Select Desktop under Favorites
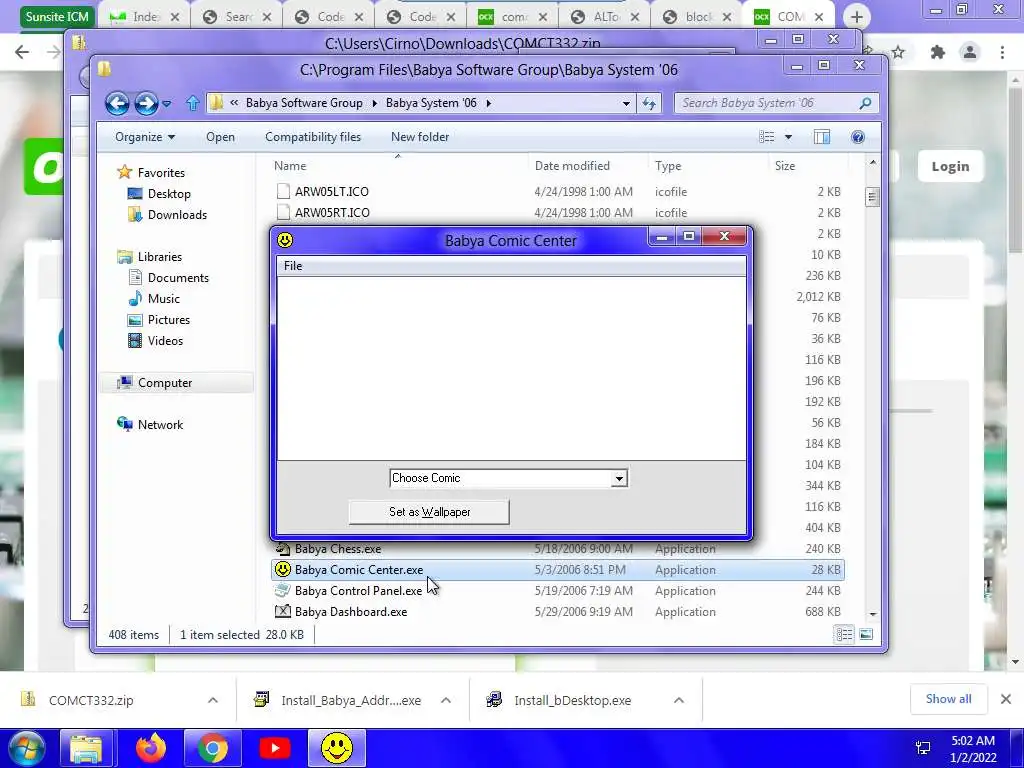The height and width of the screenshot is (768, 1024). coord(168,194)
